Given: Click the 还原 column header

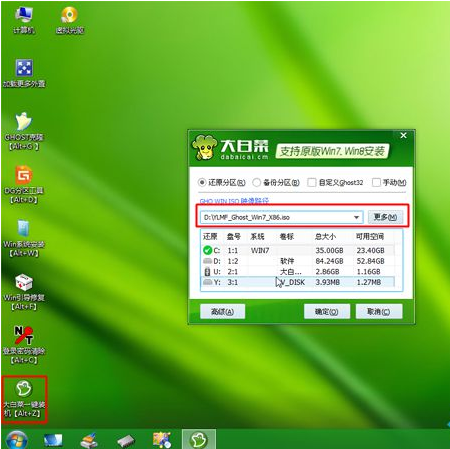Looking at the screenshot, I should tap(210, 236).
